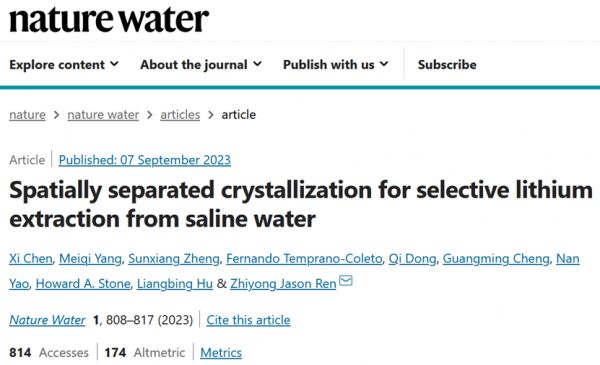Select author Guangming Cheng
This screenshot has width=600, height=365.
point(496,259)
